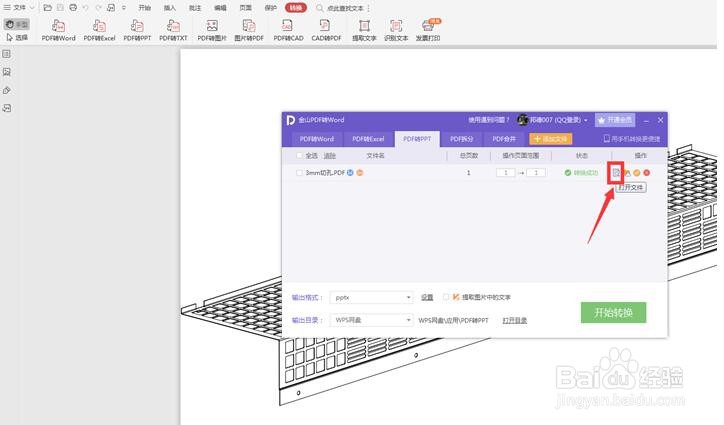
Task: Click the orange circle icon in 操作 column
Action: pos(637,173)
